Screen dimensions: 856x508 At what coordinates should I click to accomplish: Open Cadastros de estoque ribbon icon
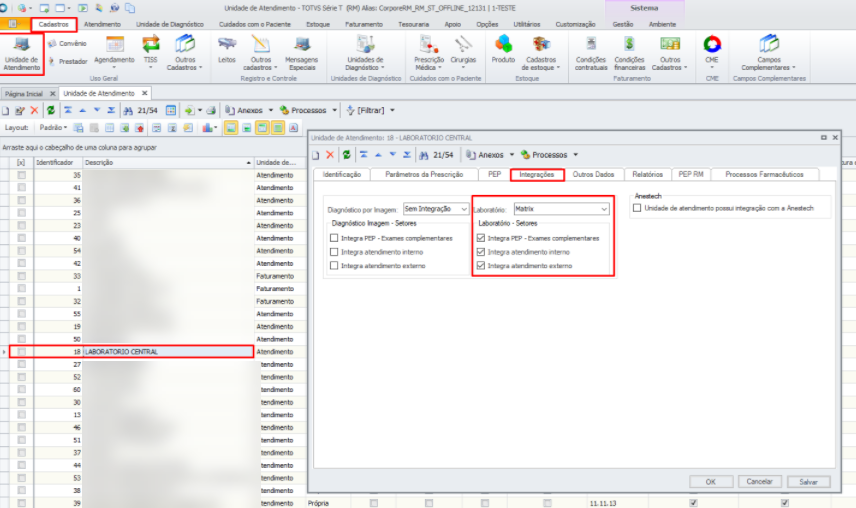tap(540, 53)
